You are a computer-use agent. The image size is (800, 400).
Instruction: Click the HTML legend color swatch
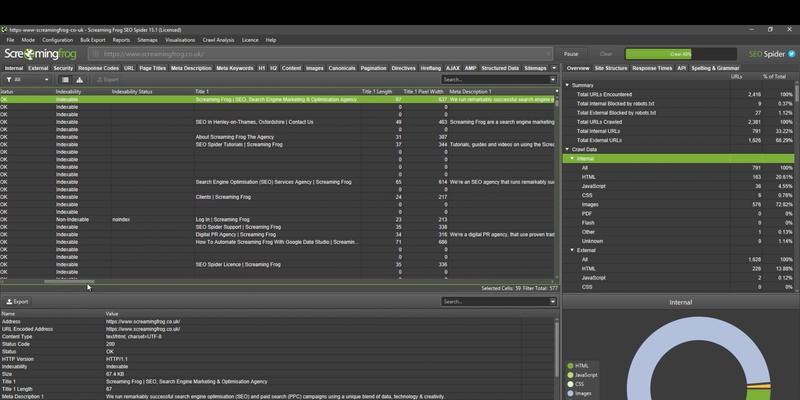click(570, 366)
